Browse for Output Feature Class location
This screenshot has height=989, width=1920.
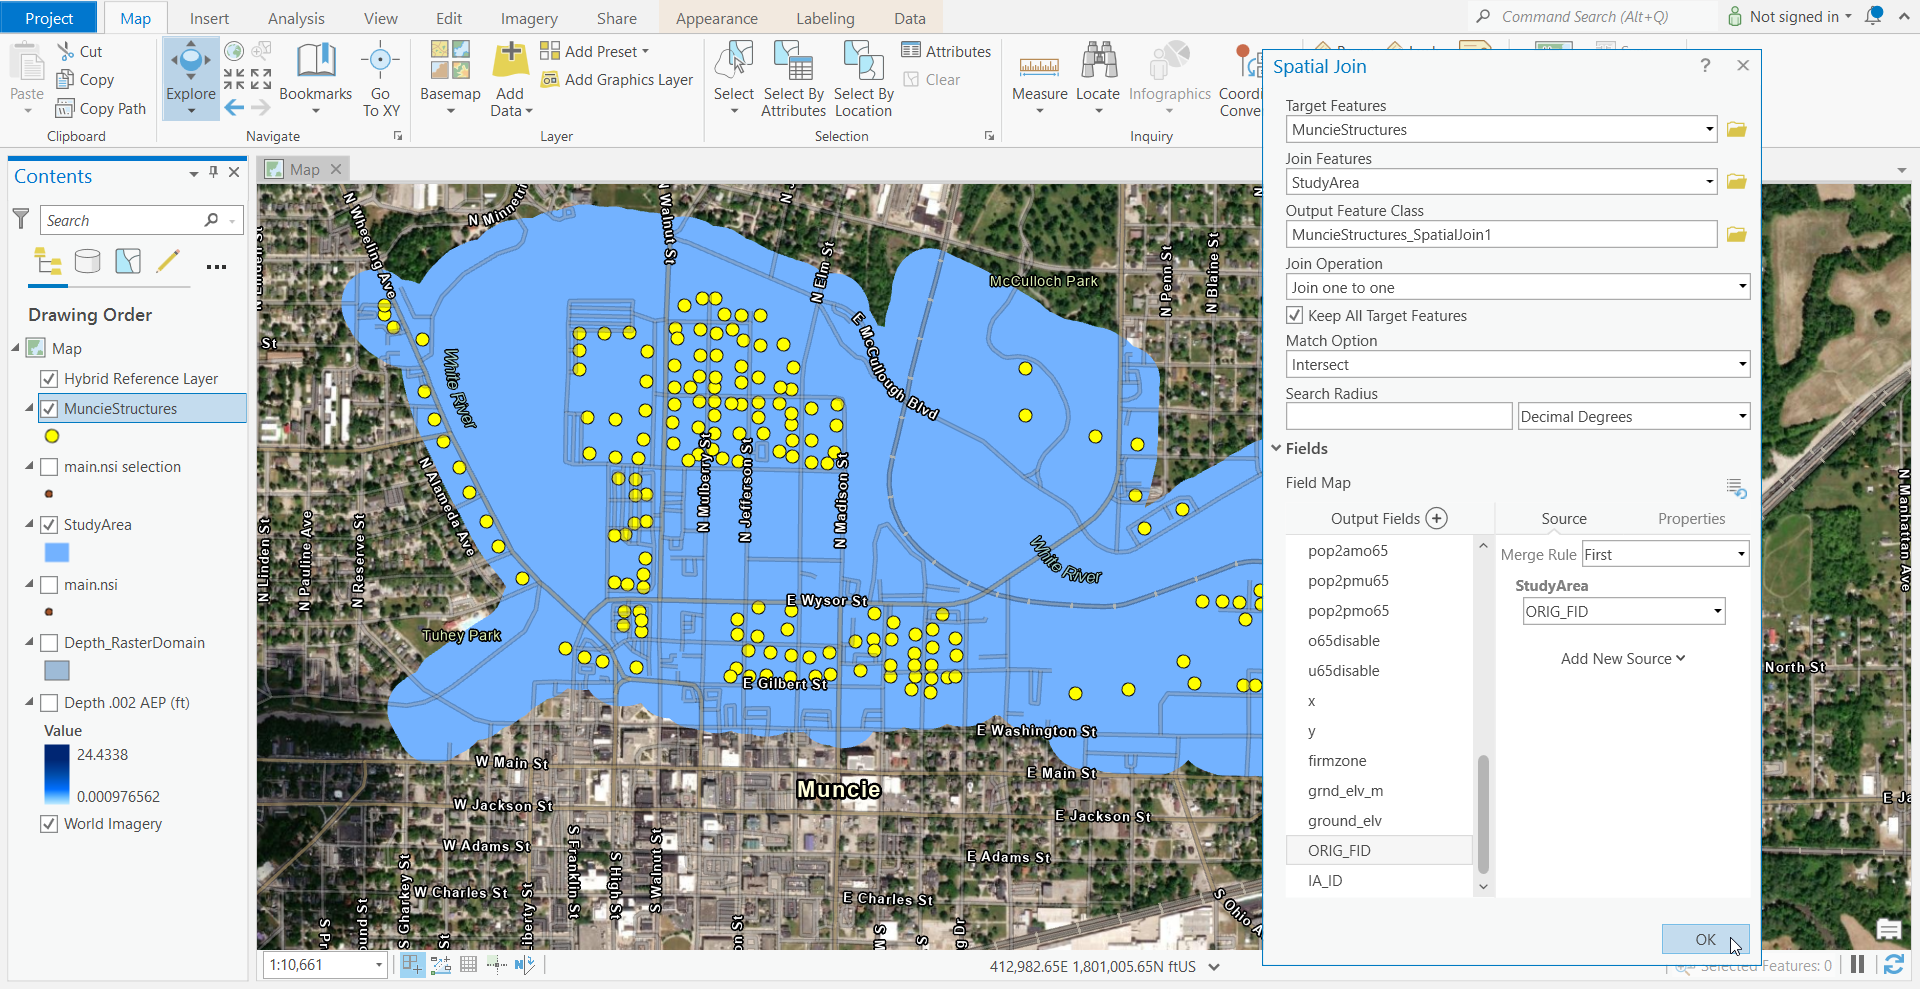pos(1736,235)
